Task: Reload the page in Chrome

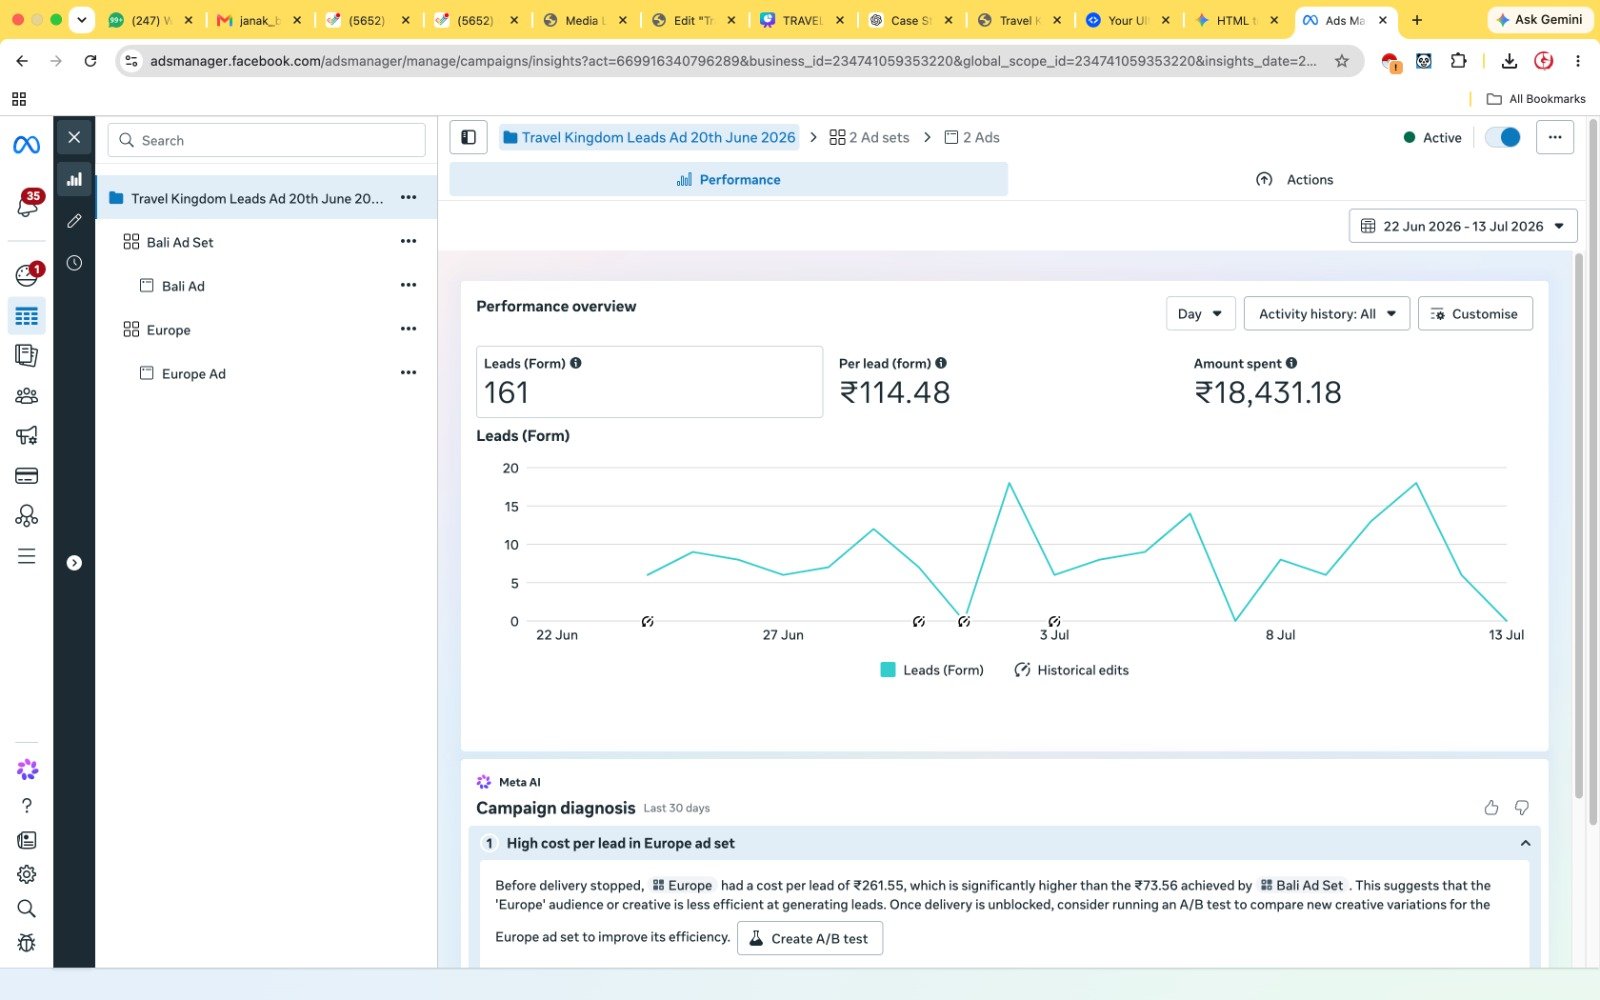Action: [90, 61]
